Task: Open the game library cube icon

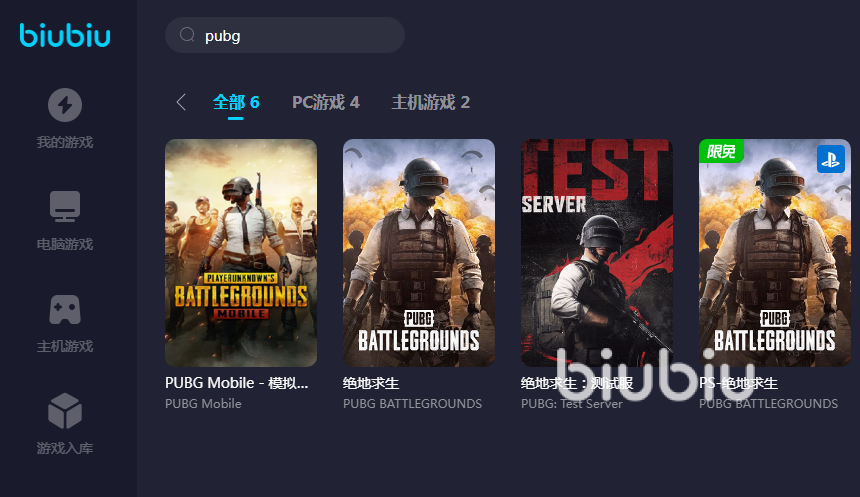Action: pyautogui.click(x=65, y=411)
